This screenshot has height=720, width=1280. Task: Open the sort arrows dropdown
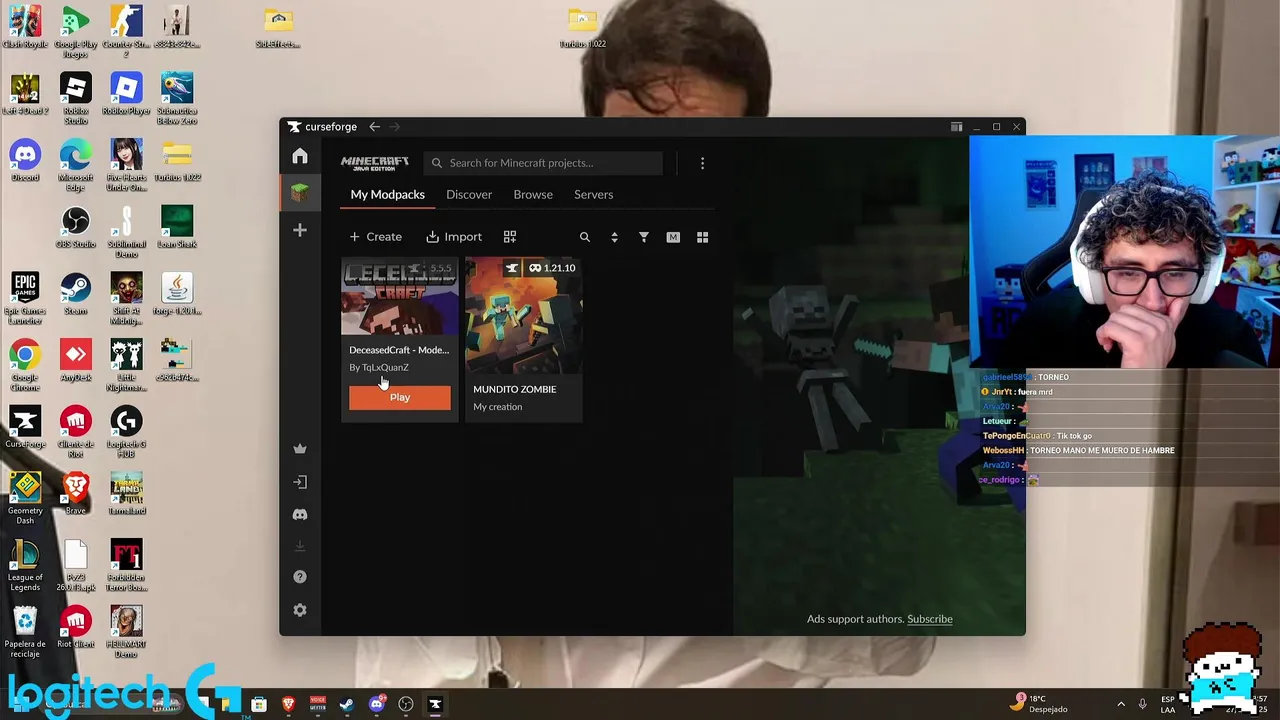coord(614,237)
